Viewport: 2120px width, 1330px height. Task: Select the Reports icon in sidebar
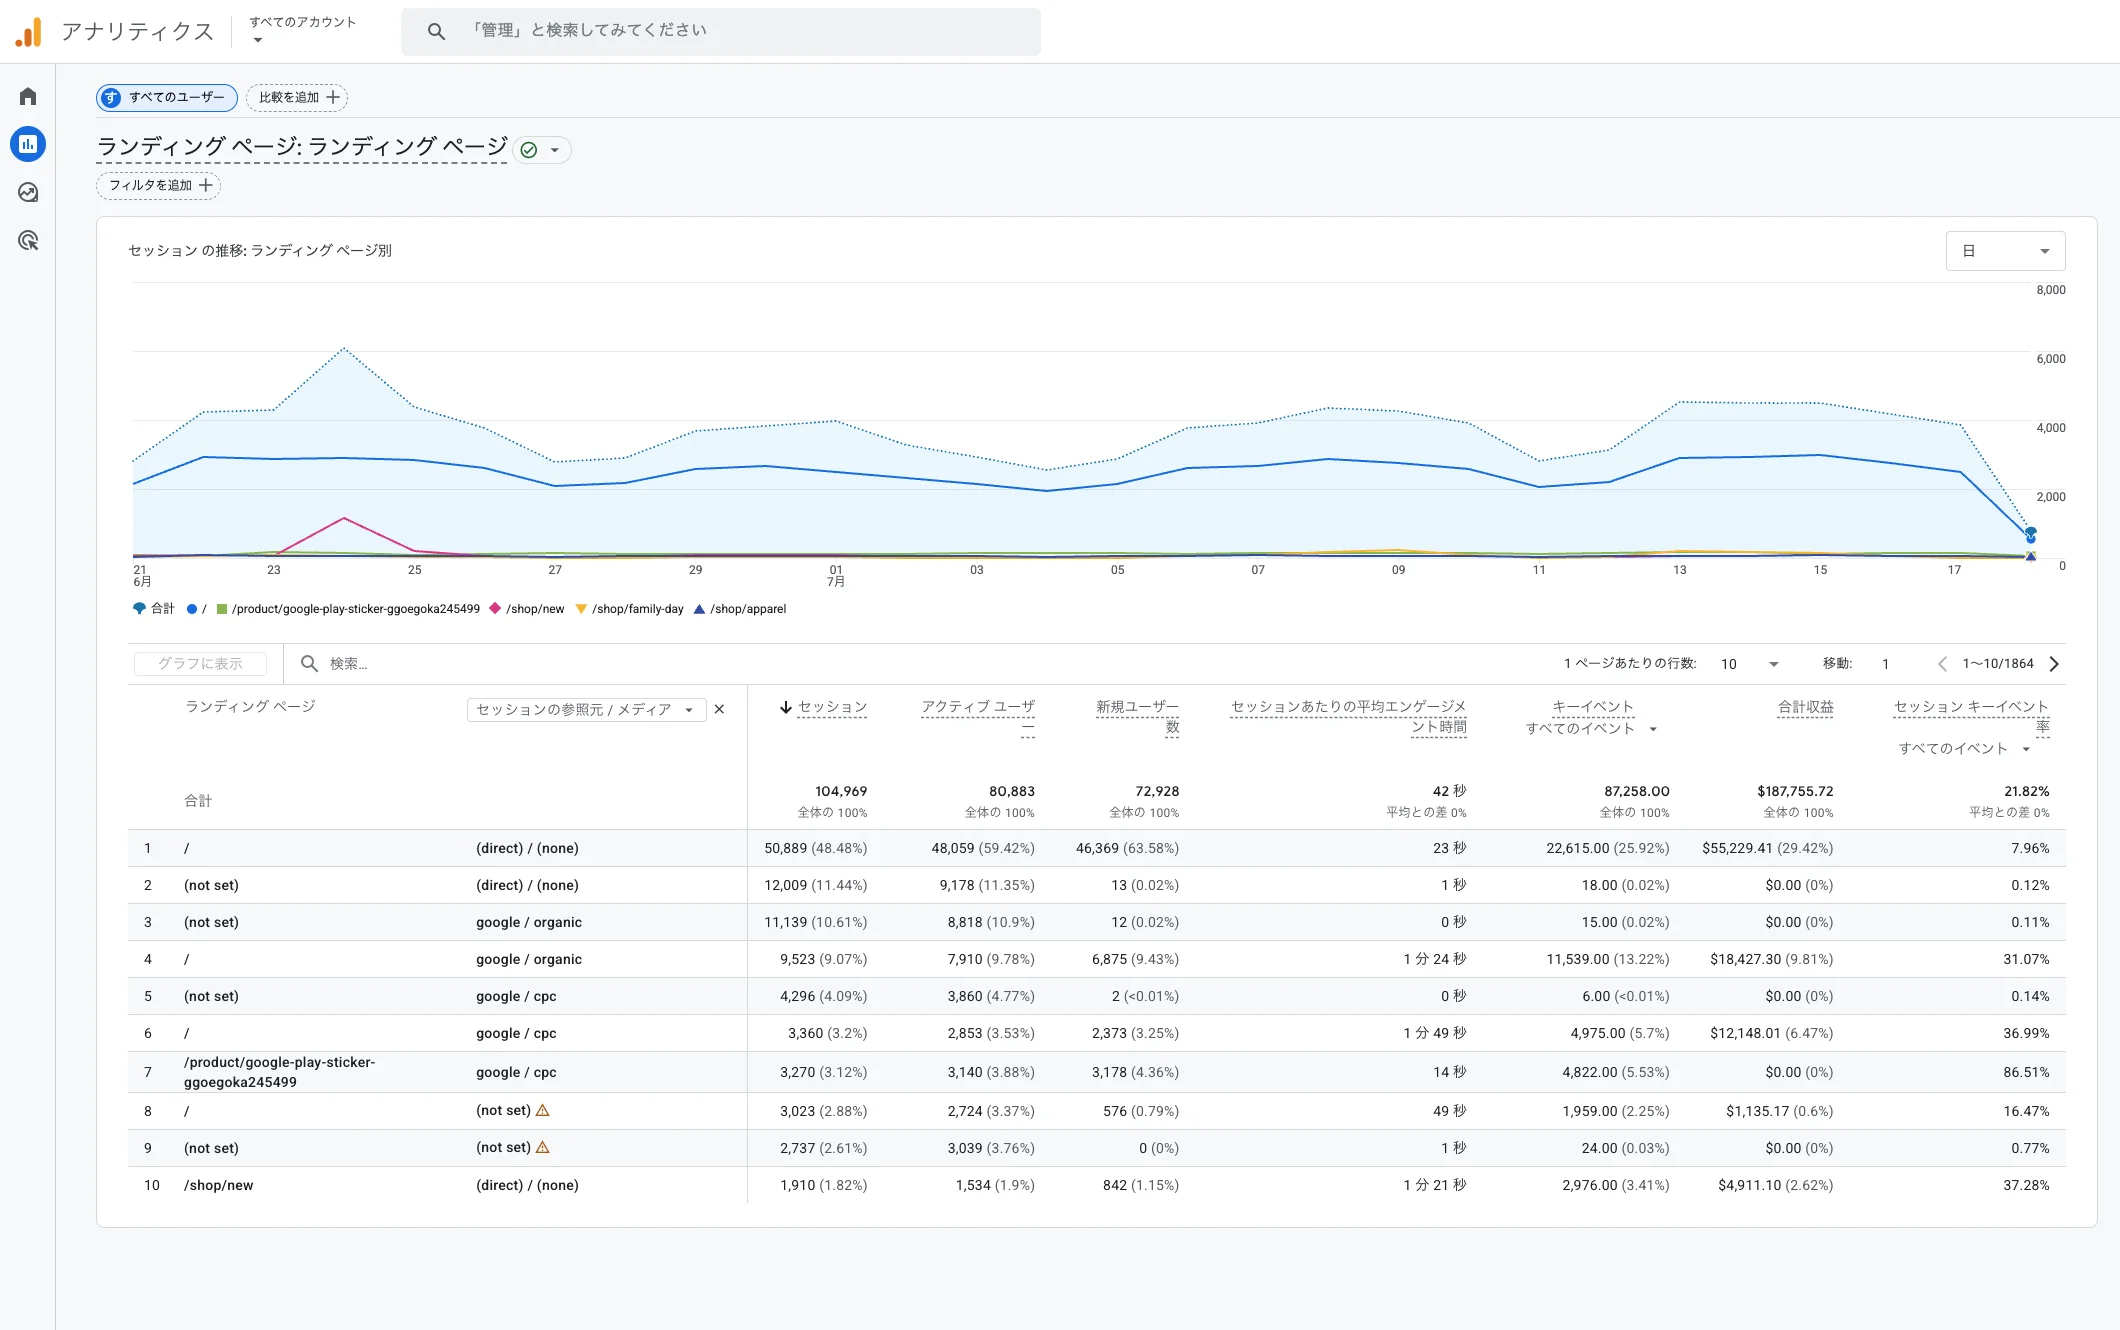pyautogui.click(x=28, y=144)
